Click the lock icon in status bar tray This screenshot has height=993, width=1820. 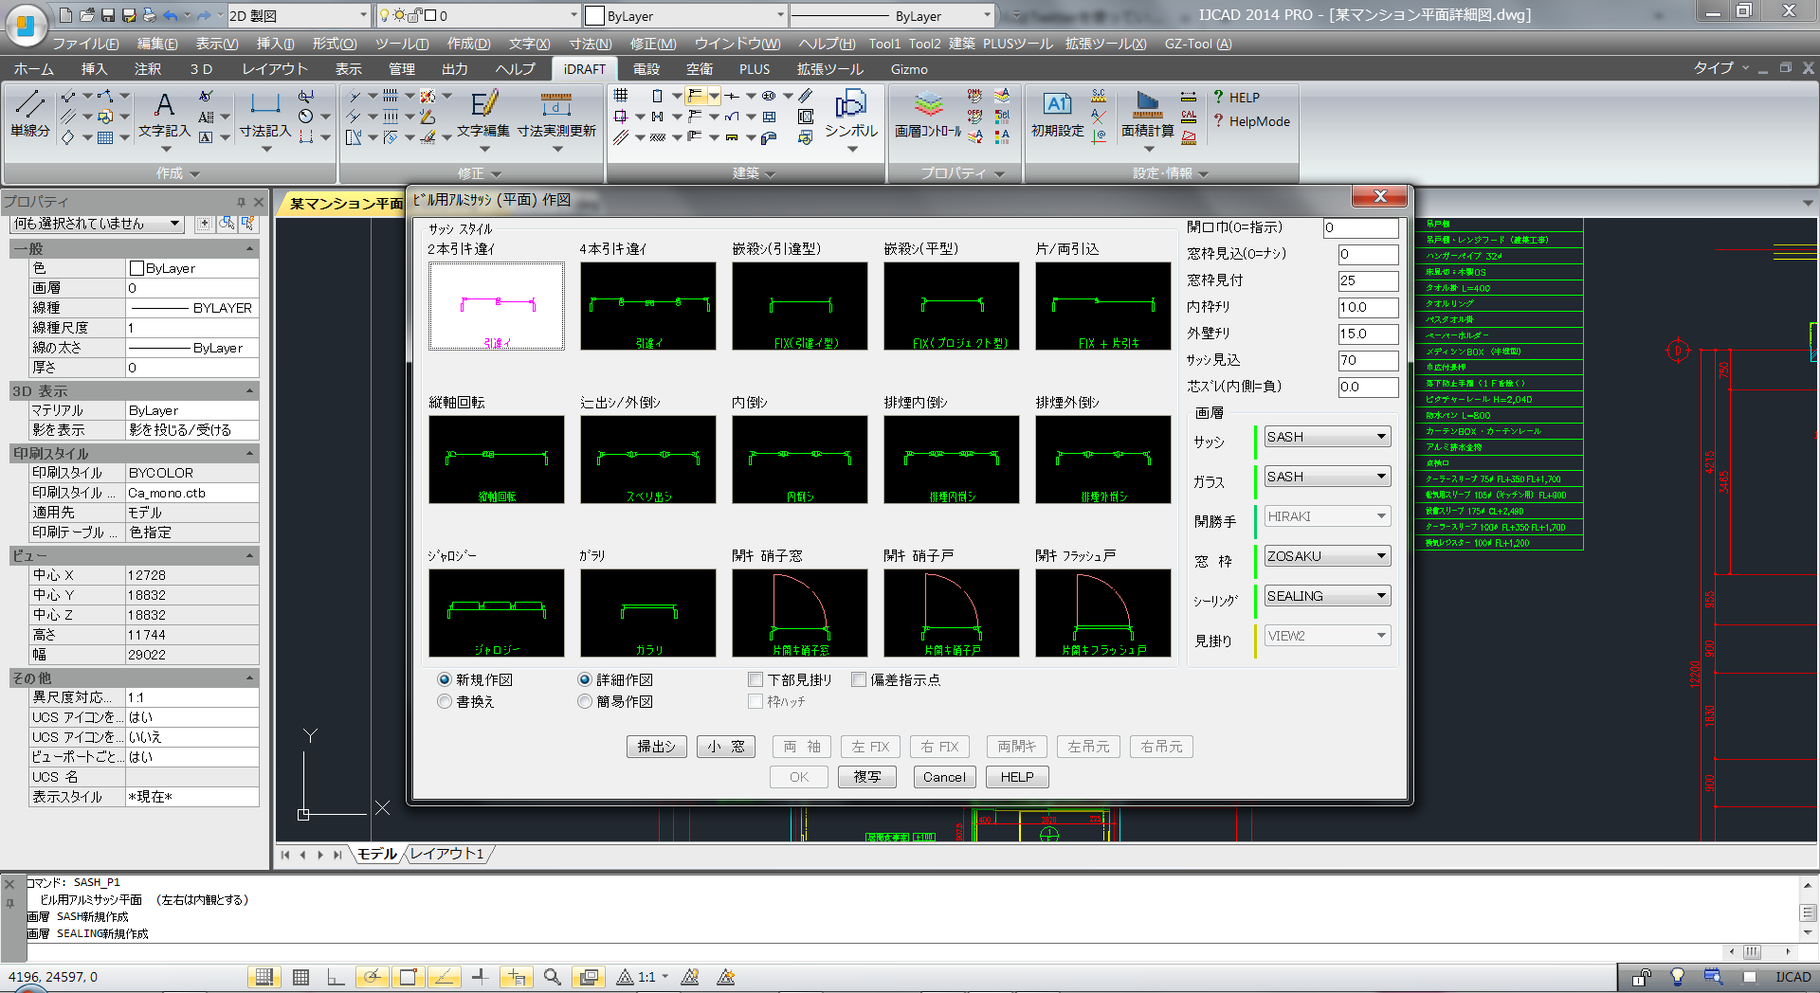tap(1642, 977)
